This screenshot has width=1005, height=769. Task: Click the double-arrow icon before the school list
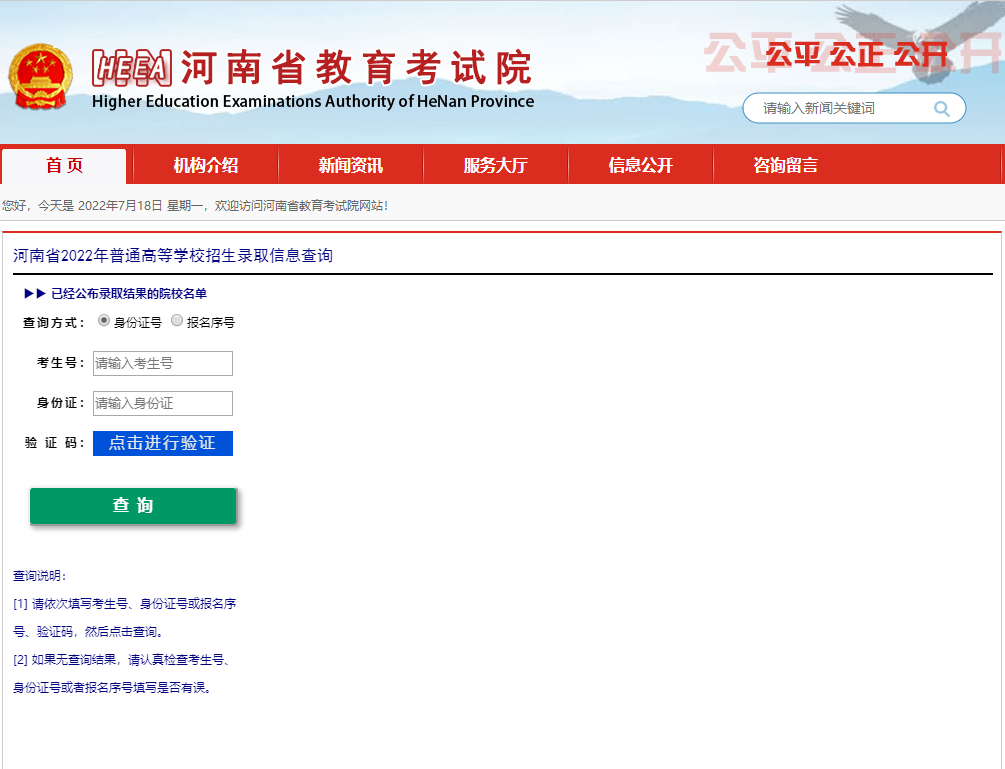click(34, 293)
